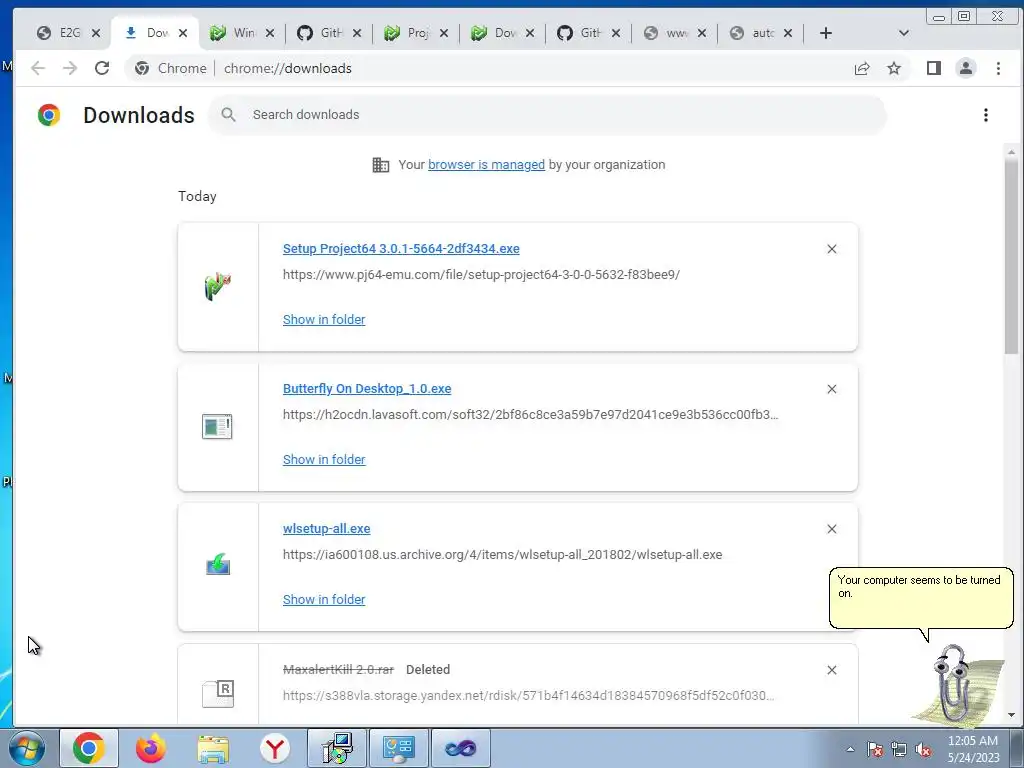Close the active Downloads tab

coord(183,33)
